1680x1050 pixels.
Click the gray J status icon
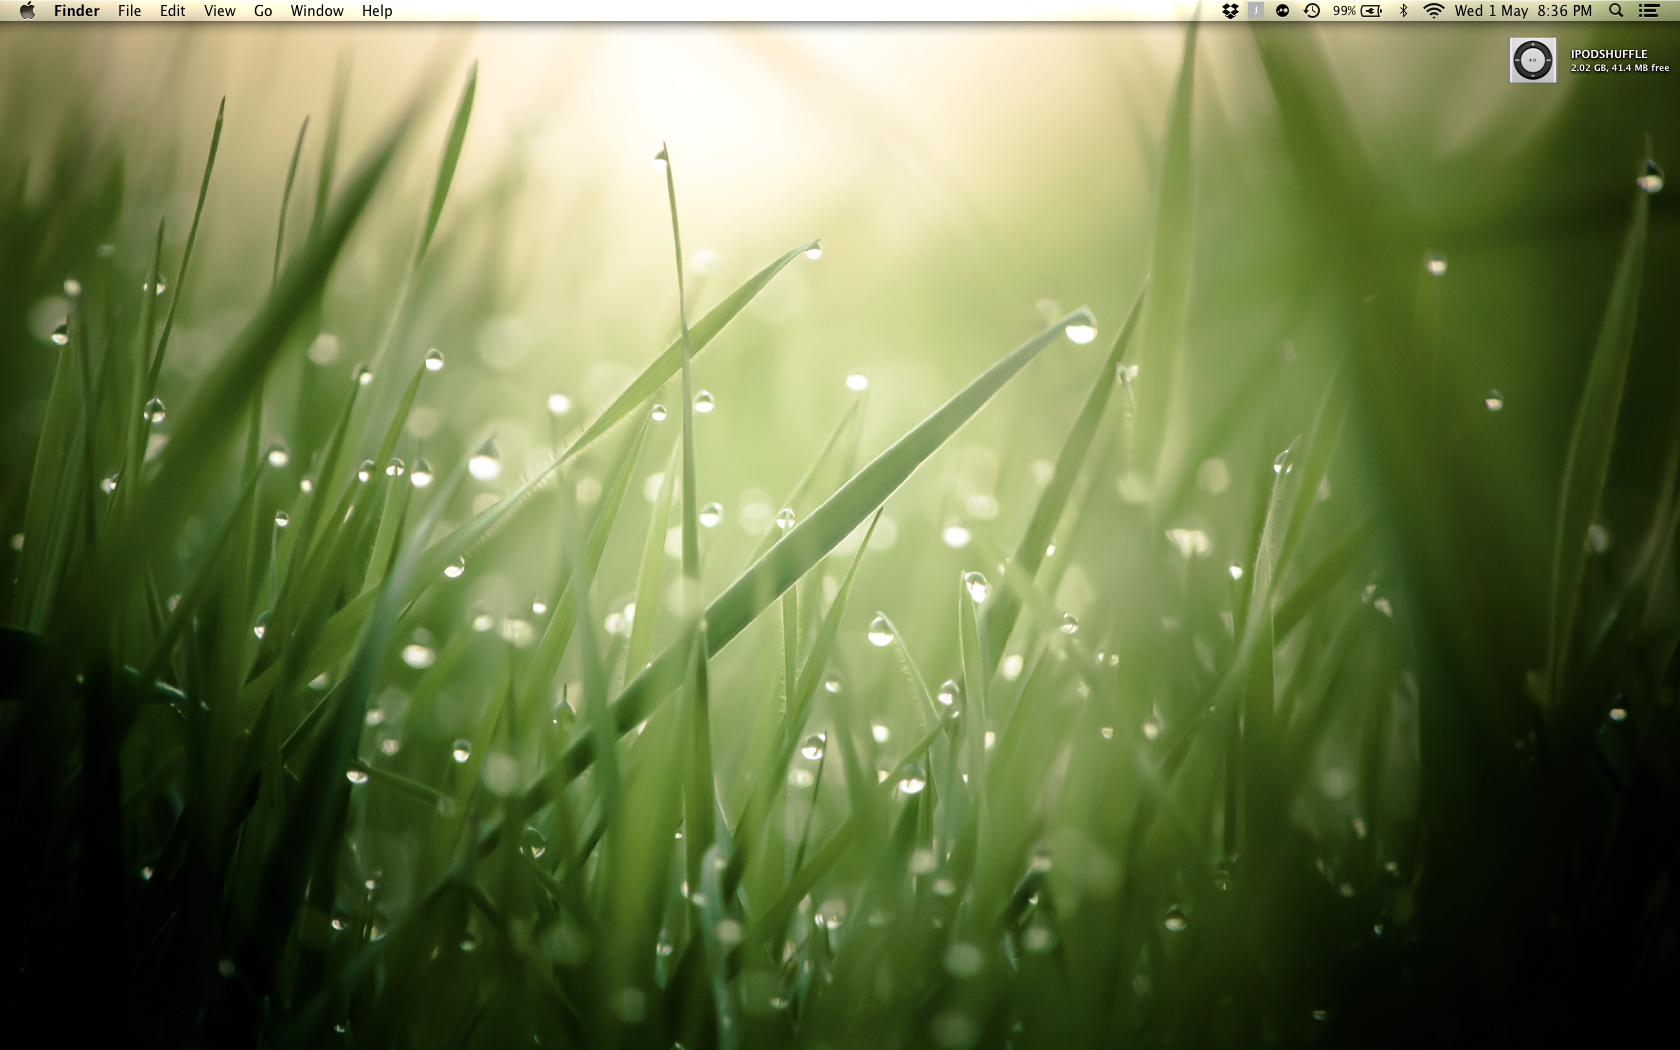[x=1256, y=11]
